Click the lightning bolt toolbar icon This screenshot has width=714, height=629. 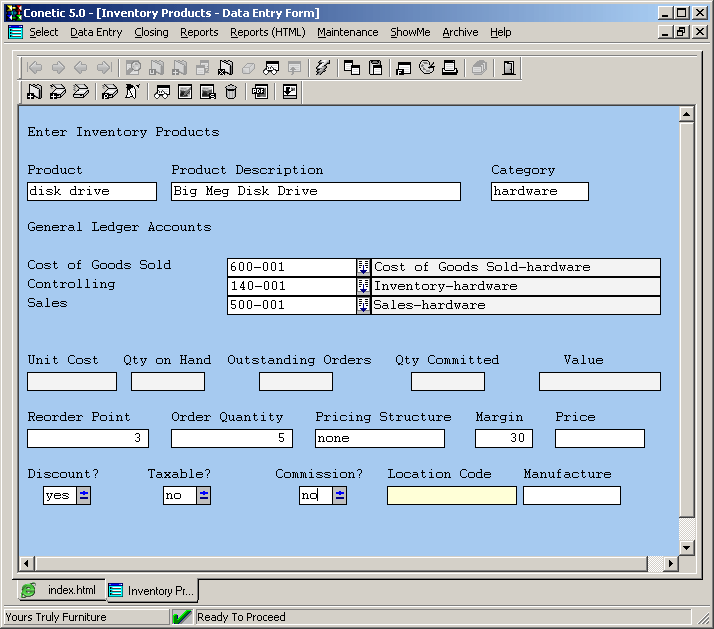pos(322,68)
